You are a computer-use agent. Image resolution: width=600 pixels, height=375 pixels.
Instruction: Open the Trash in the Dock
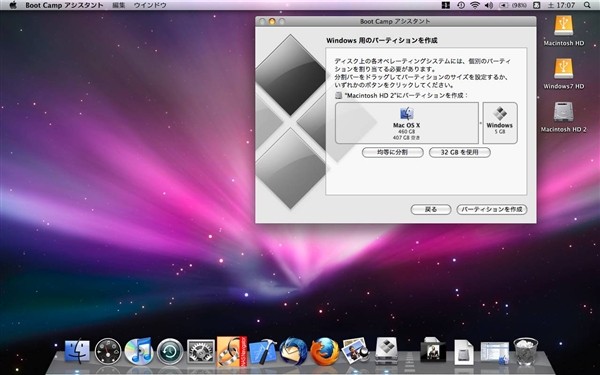(x=525, y=351)
